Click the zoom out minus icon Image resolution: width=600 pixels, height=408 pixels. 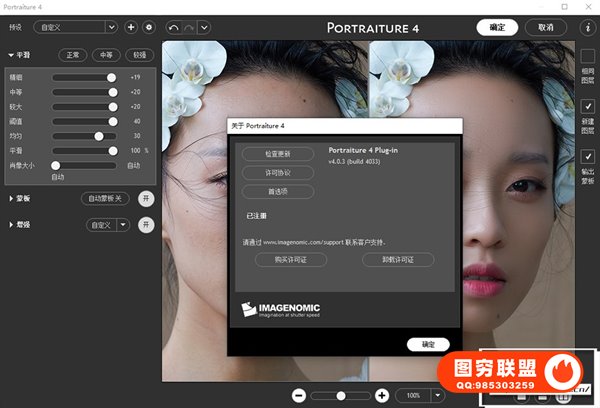(298, 396)
